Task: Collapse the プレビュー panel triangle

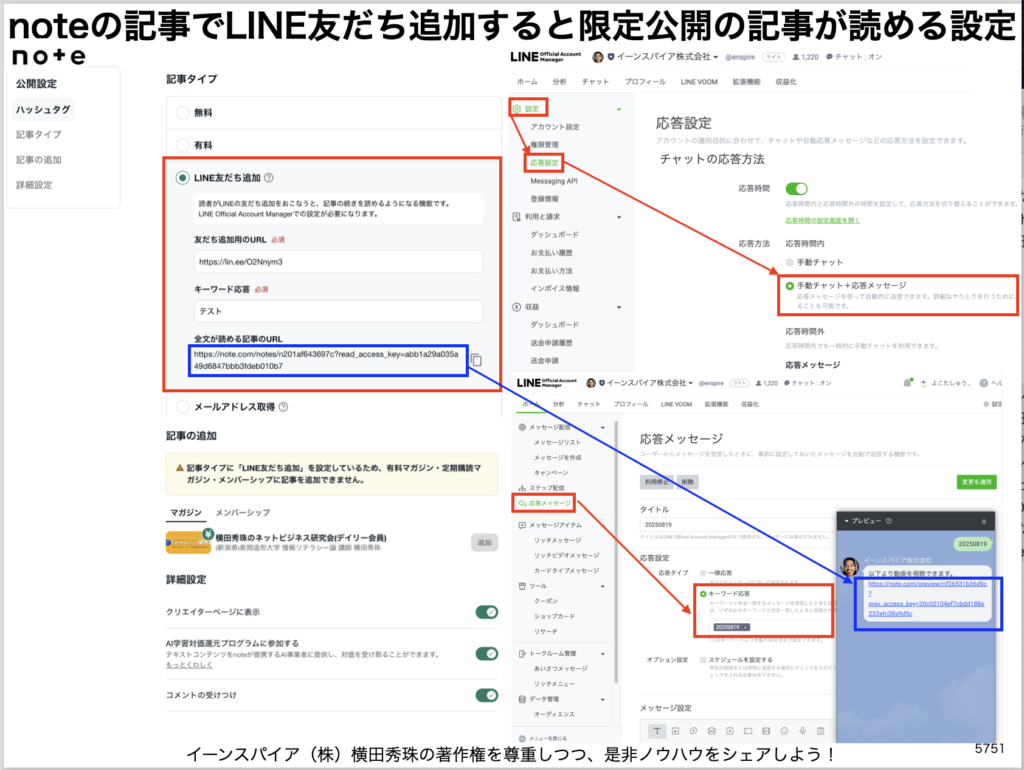Action: pos(846,521)
